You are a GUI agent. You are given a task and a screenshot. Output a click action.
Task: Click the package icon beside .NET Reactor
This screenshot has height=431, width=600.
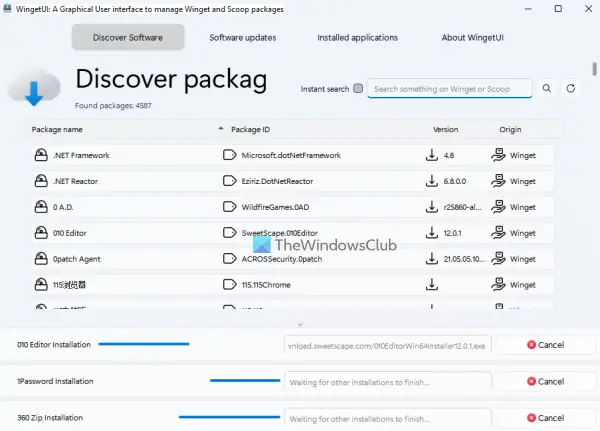click(x=41, y=181)
